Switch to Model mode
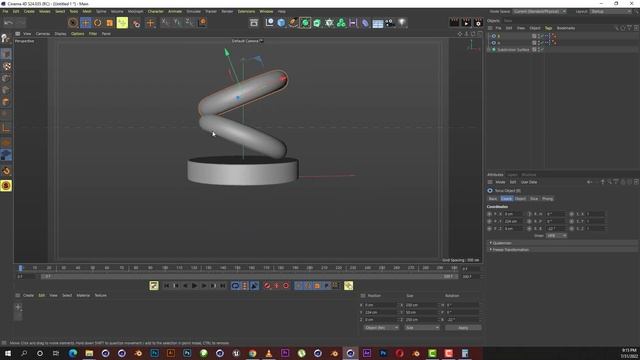Viewport: 640px width, 360px height. click(x=6, y=54)
